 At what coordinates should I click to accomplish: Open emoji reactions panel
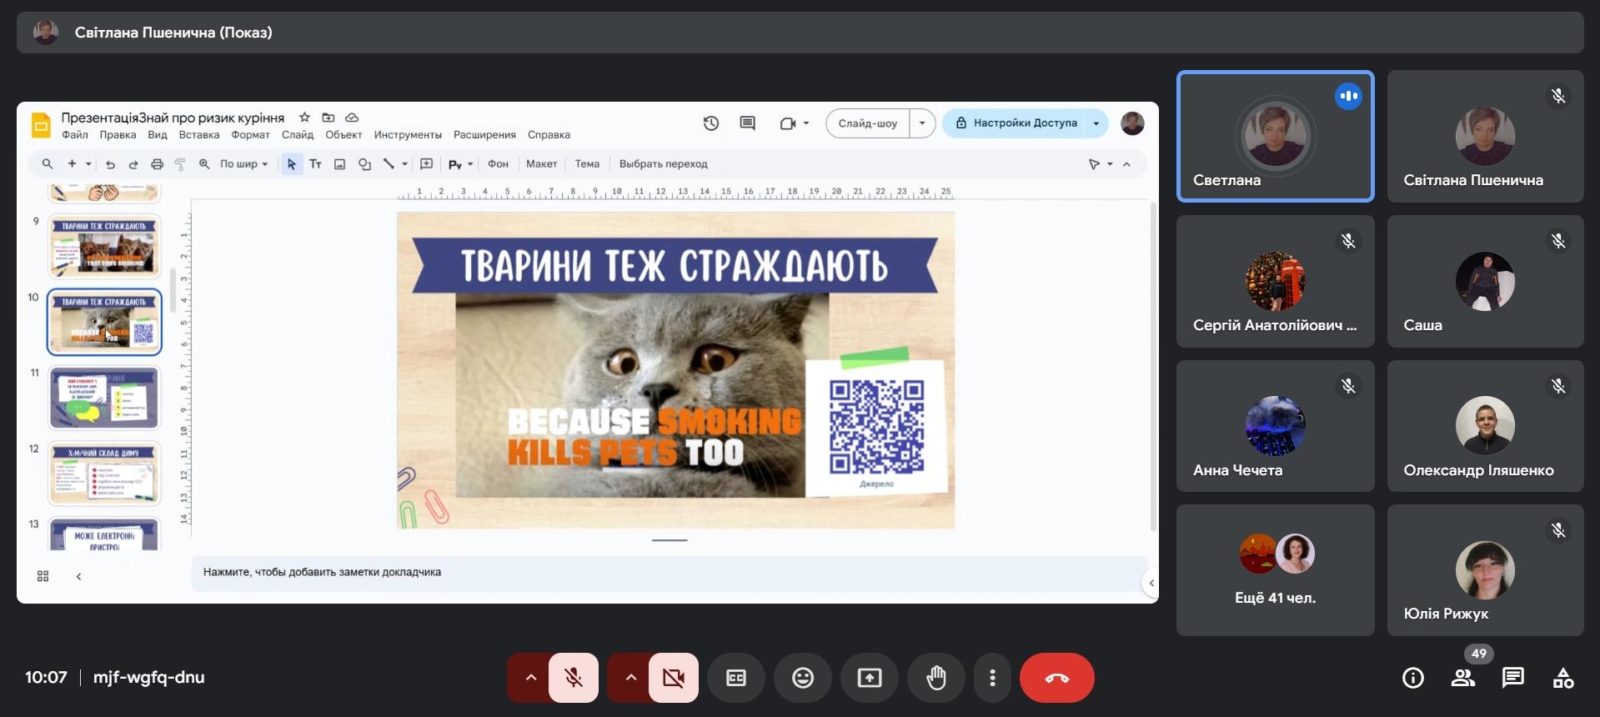point(802,678)
